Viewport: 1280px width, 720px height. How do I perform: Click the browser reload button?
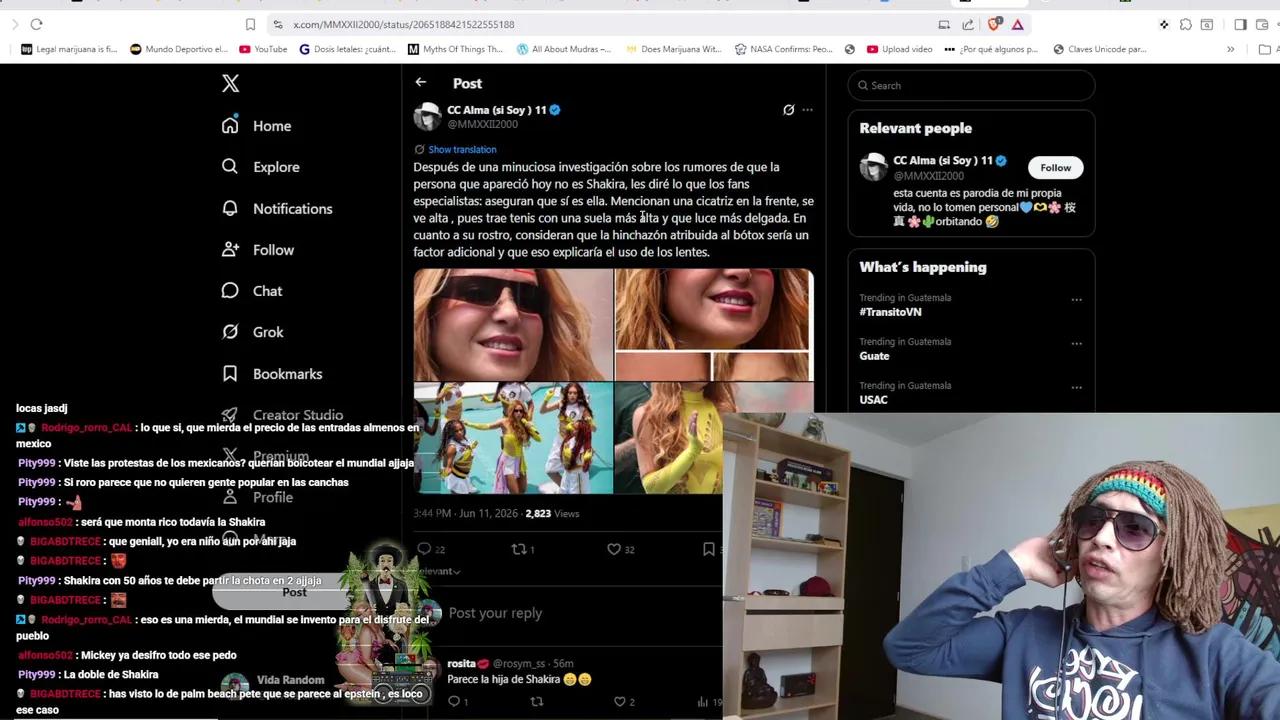[x=36, y=24]
